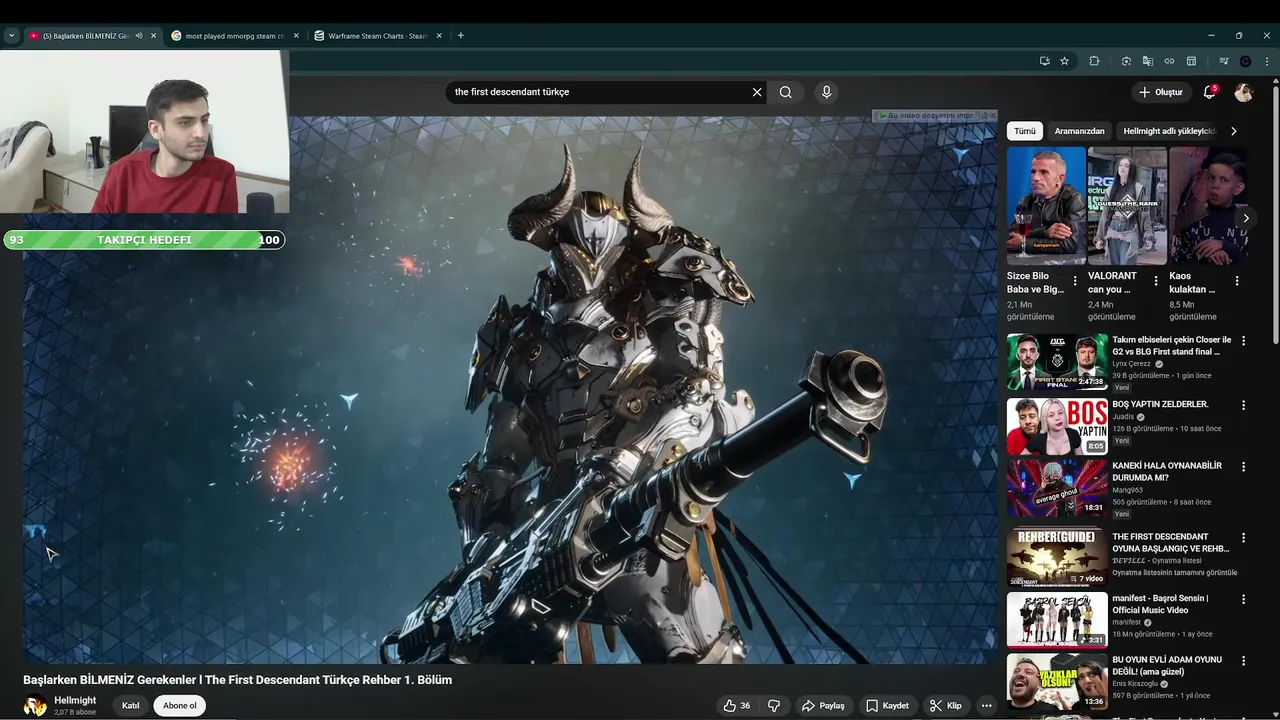Open YouTube notifications bell
1280x720 pixels.
(x=1210, y=92)
